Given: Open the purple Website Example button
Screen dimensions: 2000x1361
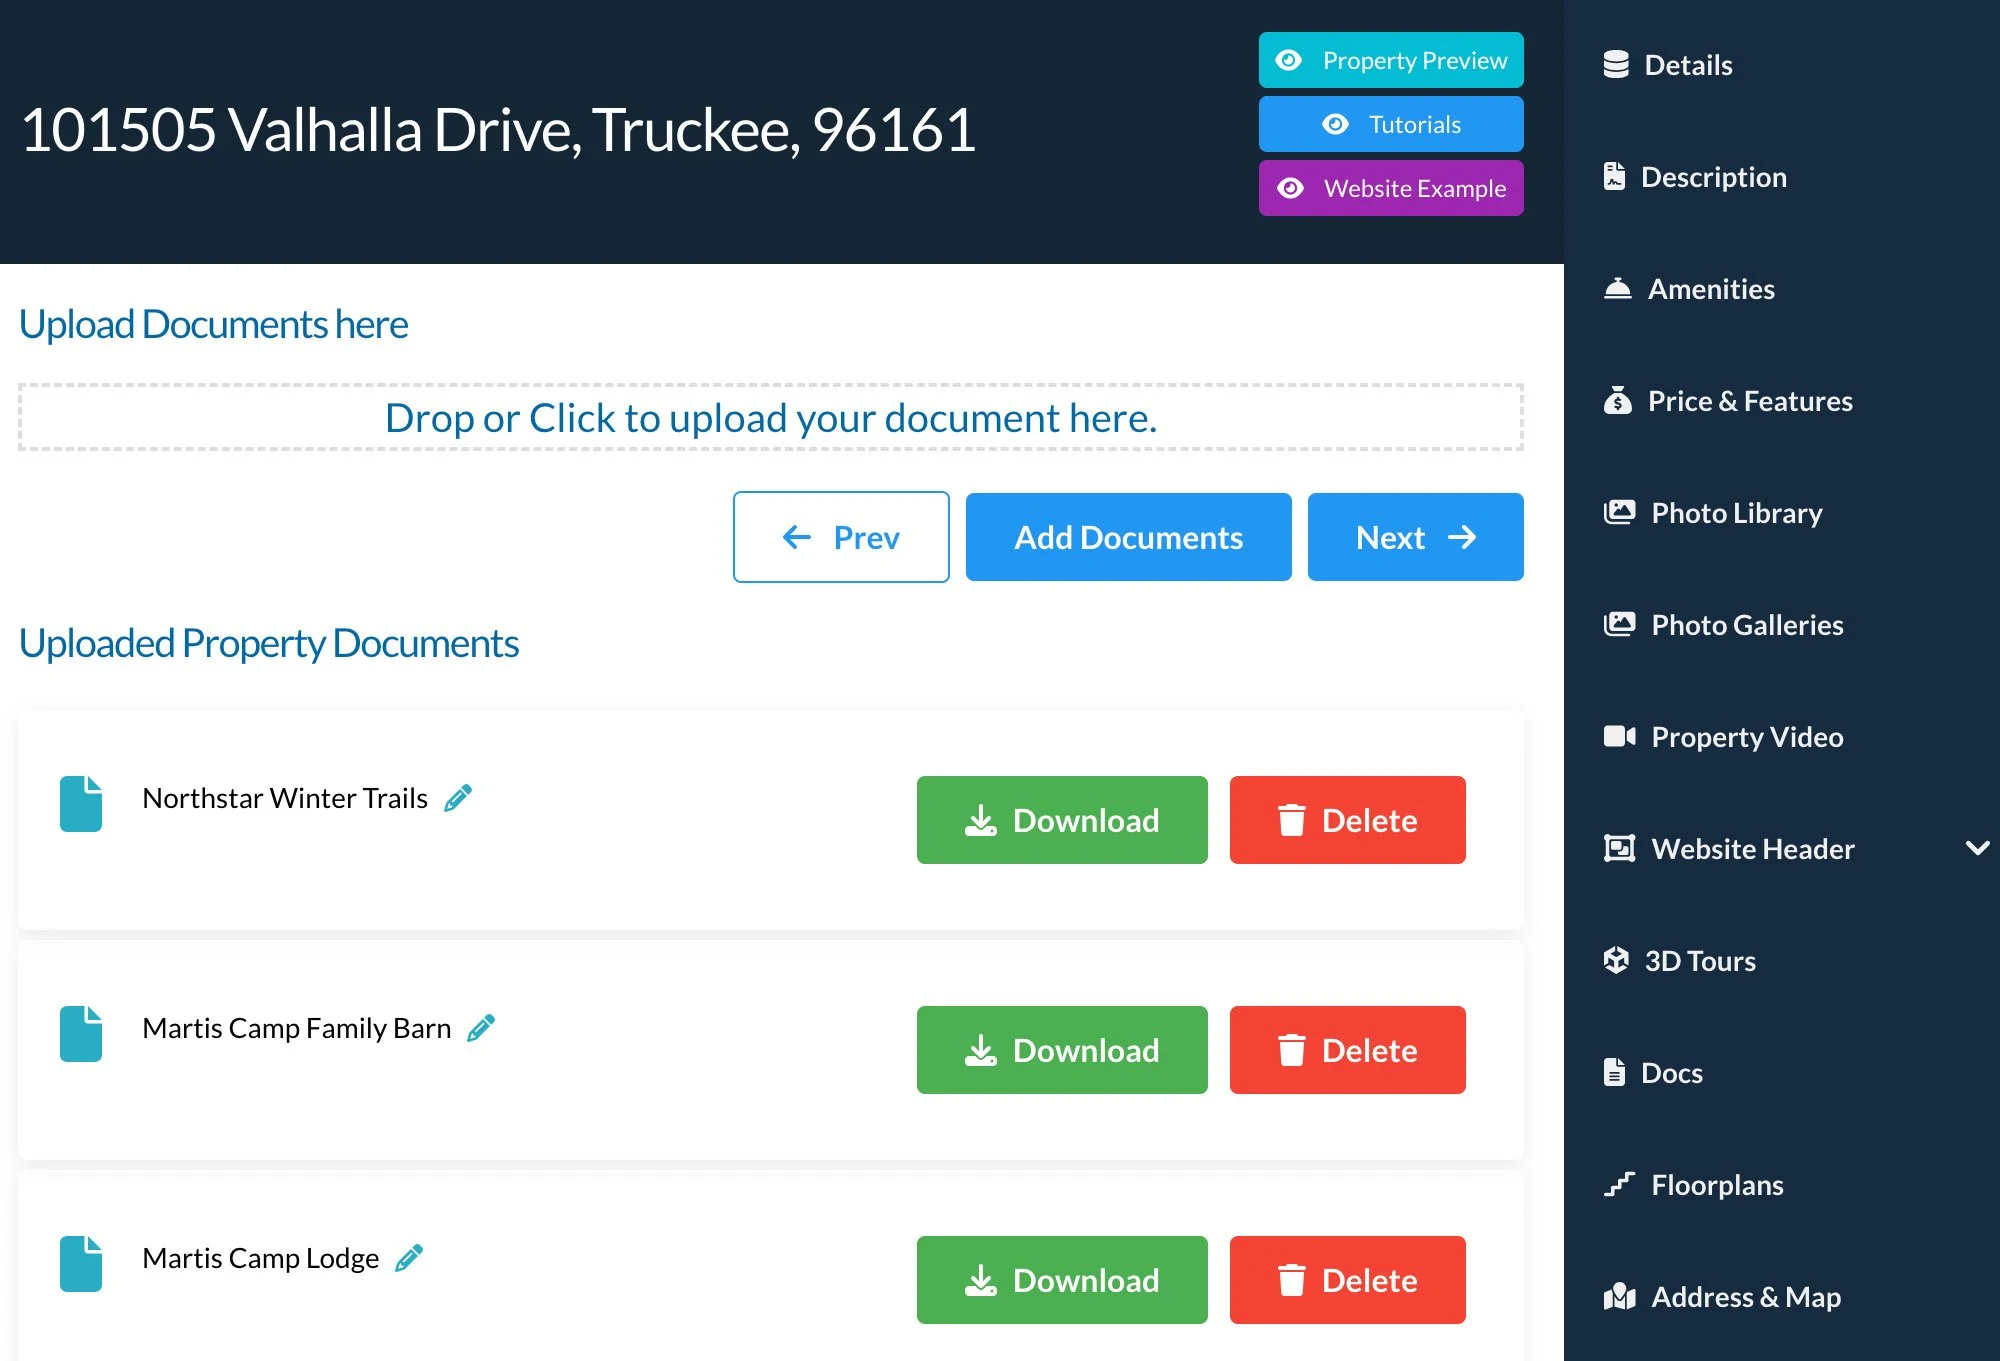Looking at the screenshot, I should coord(1391,188).
